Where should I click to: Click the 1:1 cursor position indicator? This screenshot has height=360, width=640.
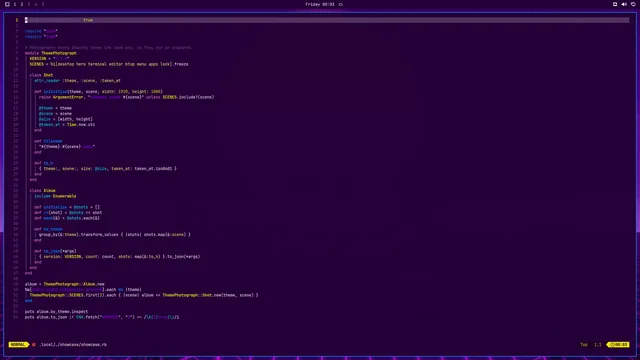(598, 344)
